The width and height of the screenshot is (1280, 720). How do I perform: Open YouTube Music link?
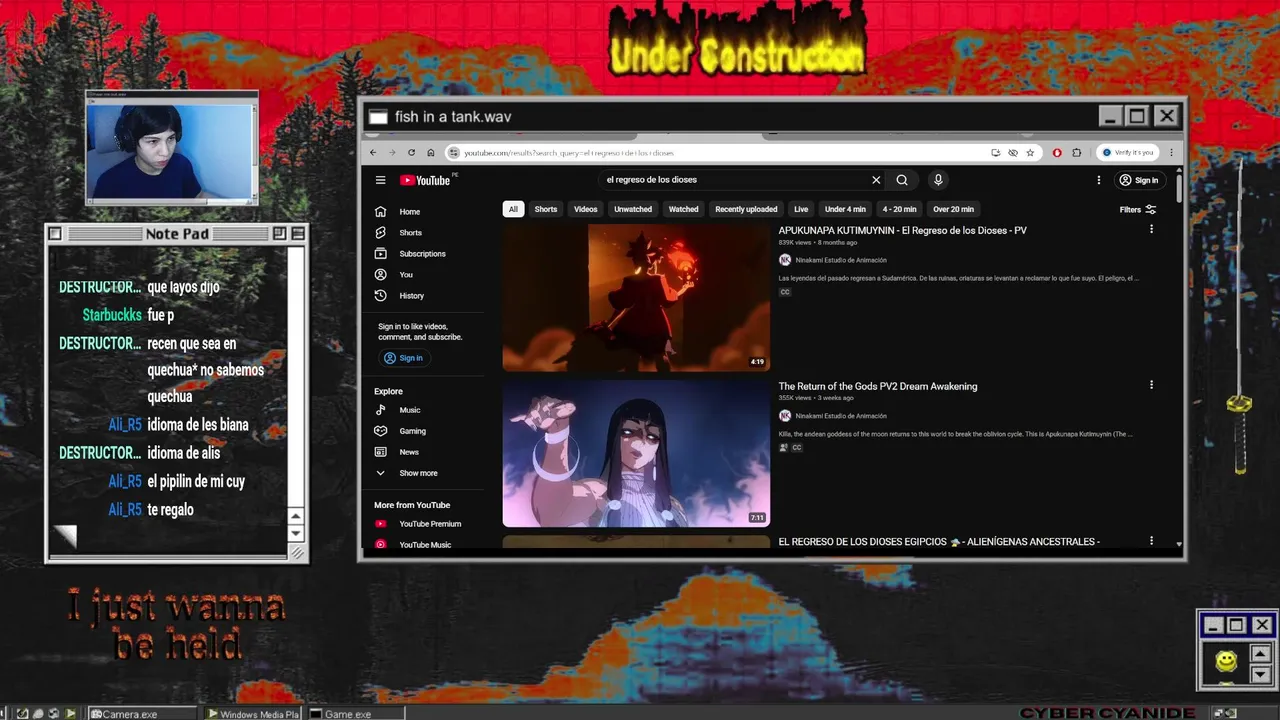(x=427, y=545)
